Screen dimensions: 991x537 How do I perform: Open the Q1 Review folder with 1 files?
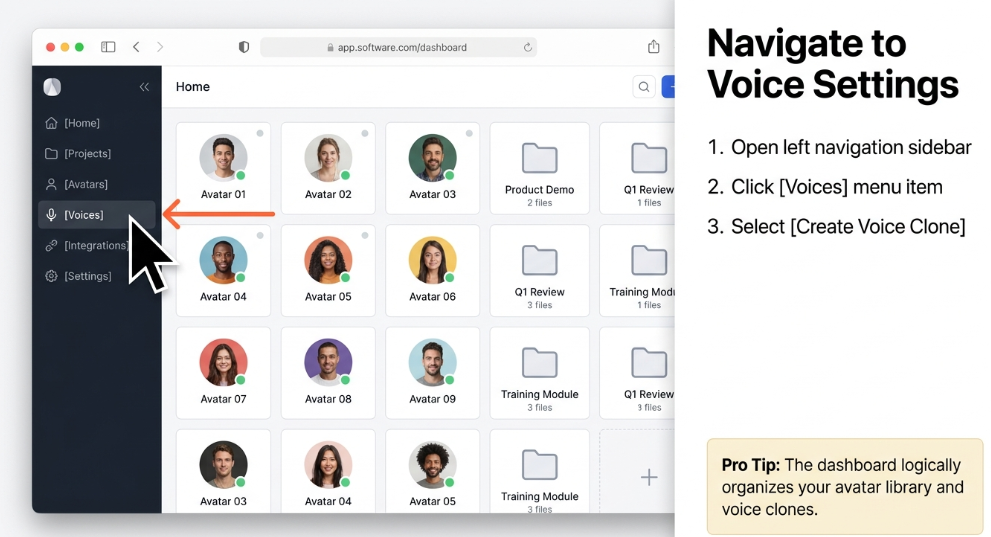[x=637, y=168]
